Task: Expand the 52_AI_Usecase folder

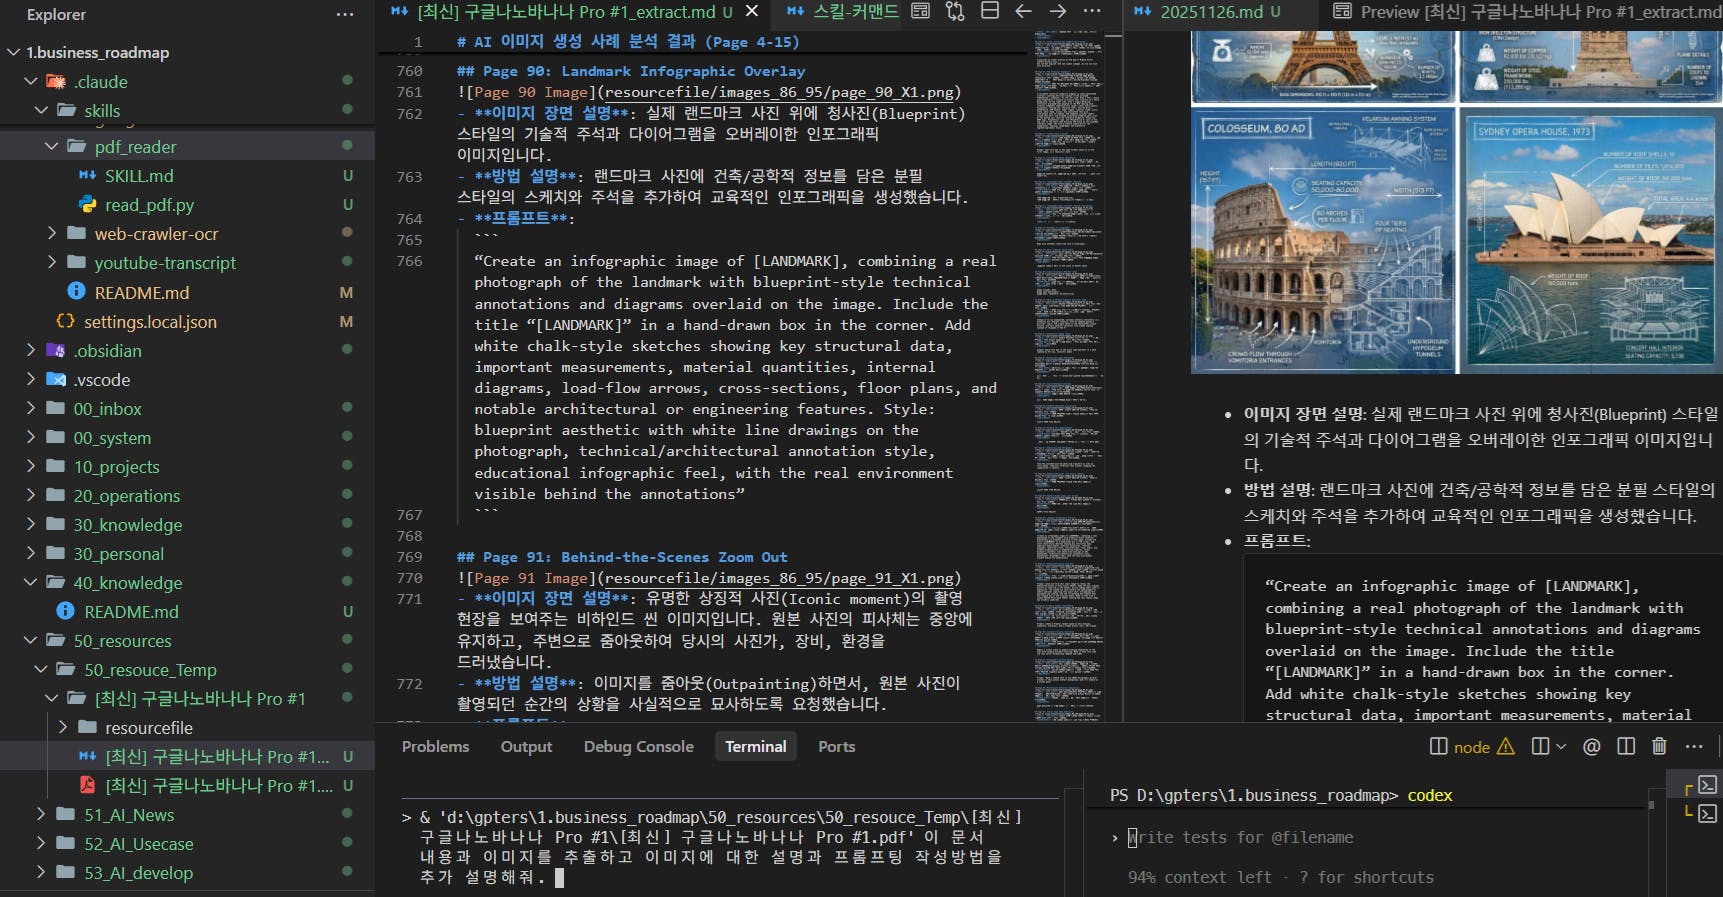Action: point(41,843)
